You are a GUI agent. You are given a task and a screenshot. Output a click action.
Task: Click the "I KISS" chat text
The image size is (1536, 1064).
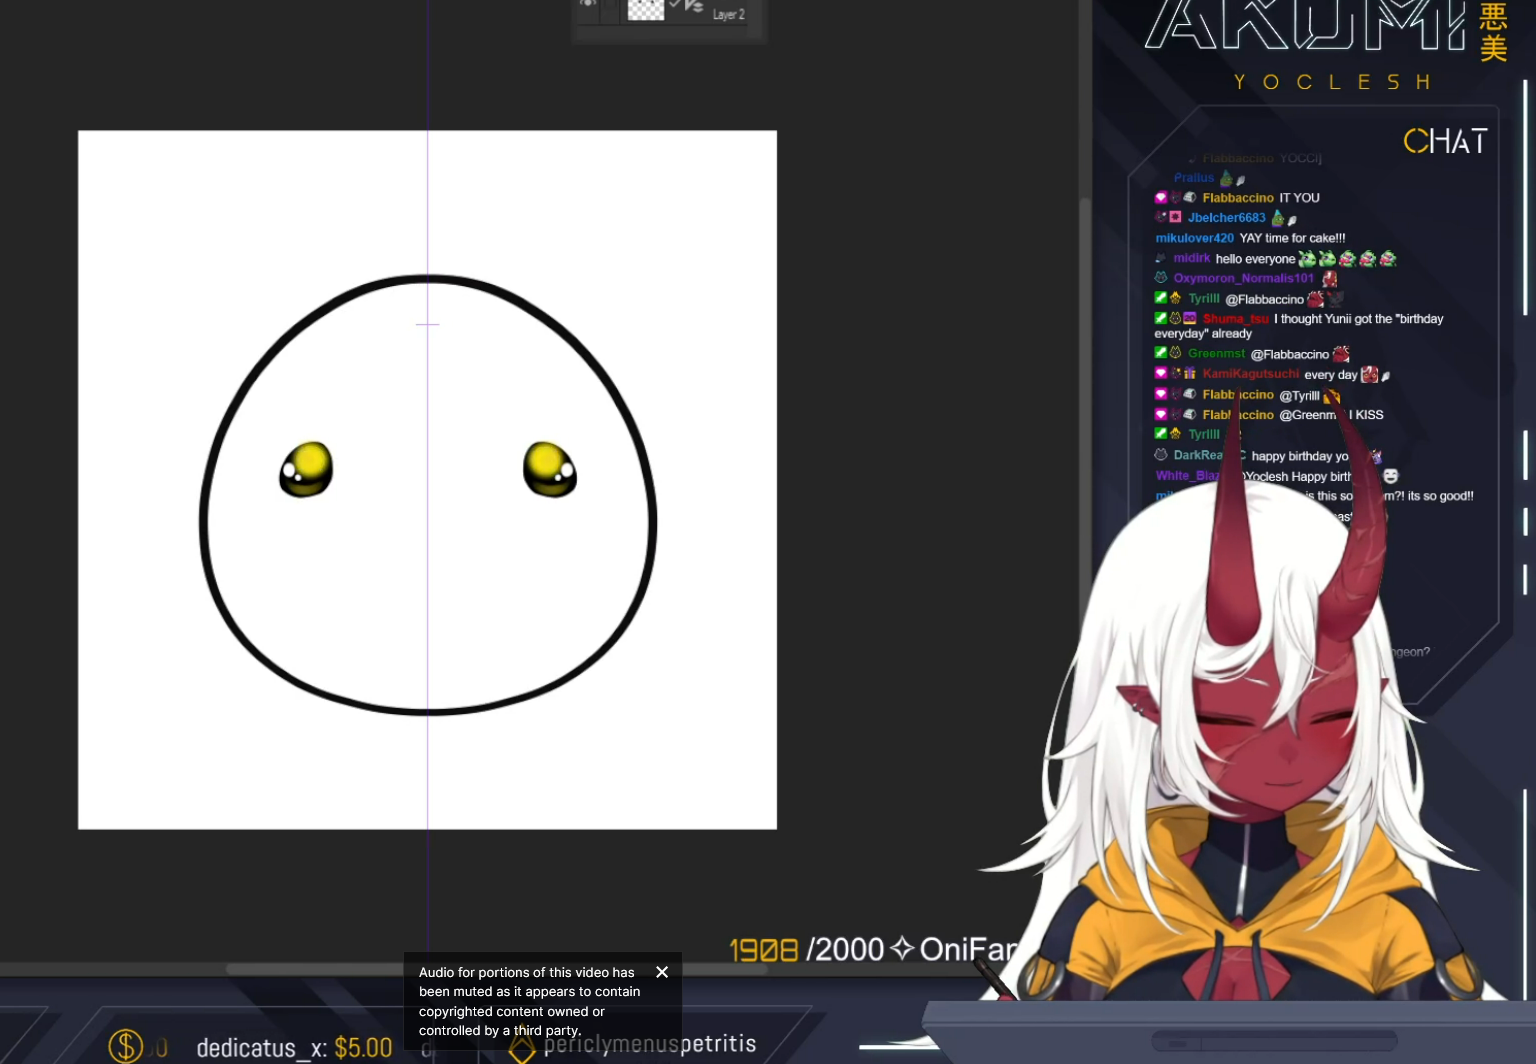pos(1366,415)
